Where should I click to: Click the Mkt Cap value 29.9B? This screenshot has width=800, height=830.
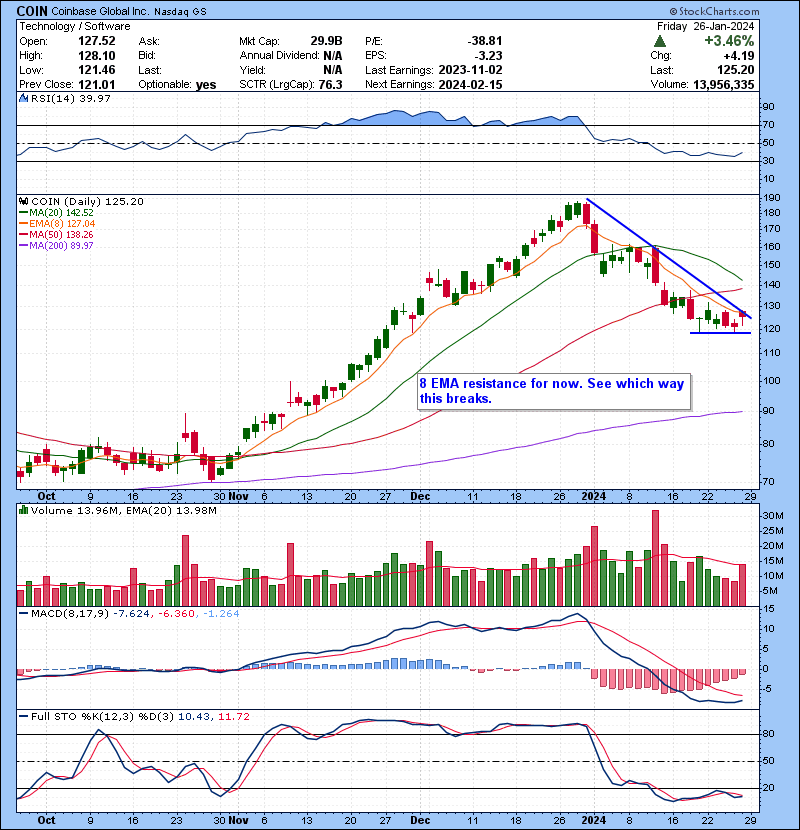(326, 41)
